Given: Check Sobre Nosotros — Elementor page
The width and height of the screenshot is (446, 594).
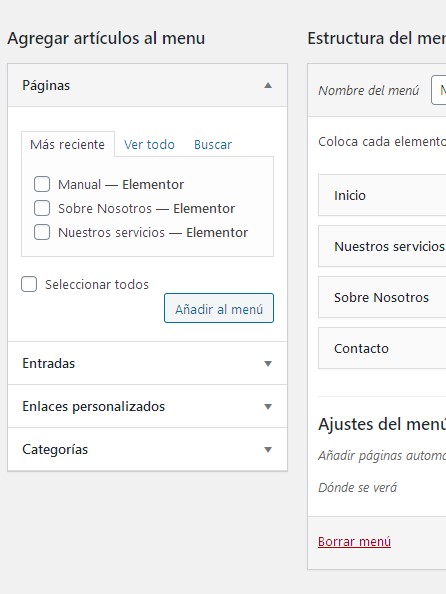Looking at the screenshot, I should click(42, 208).
